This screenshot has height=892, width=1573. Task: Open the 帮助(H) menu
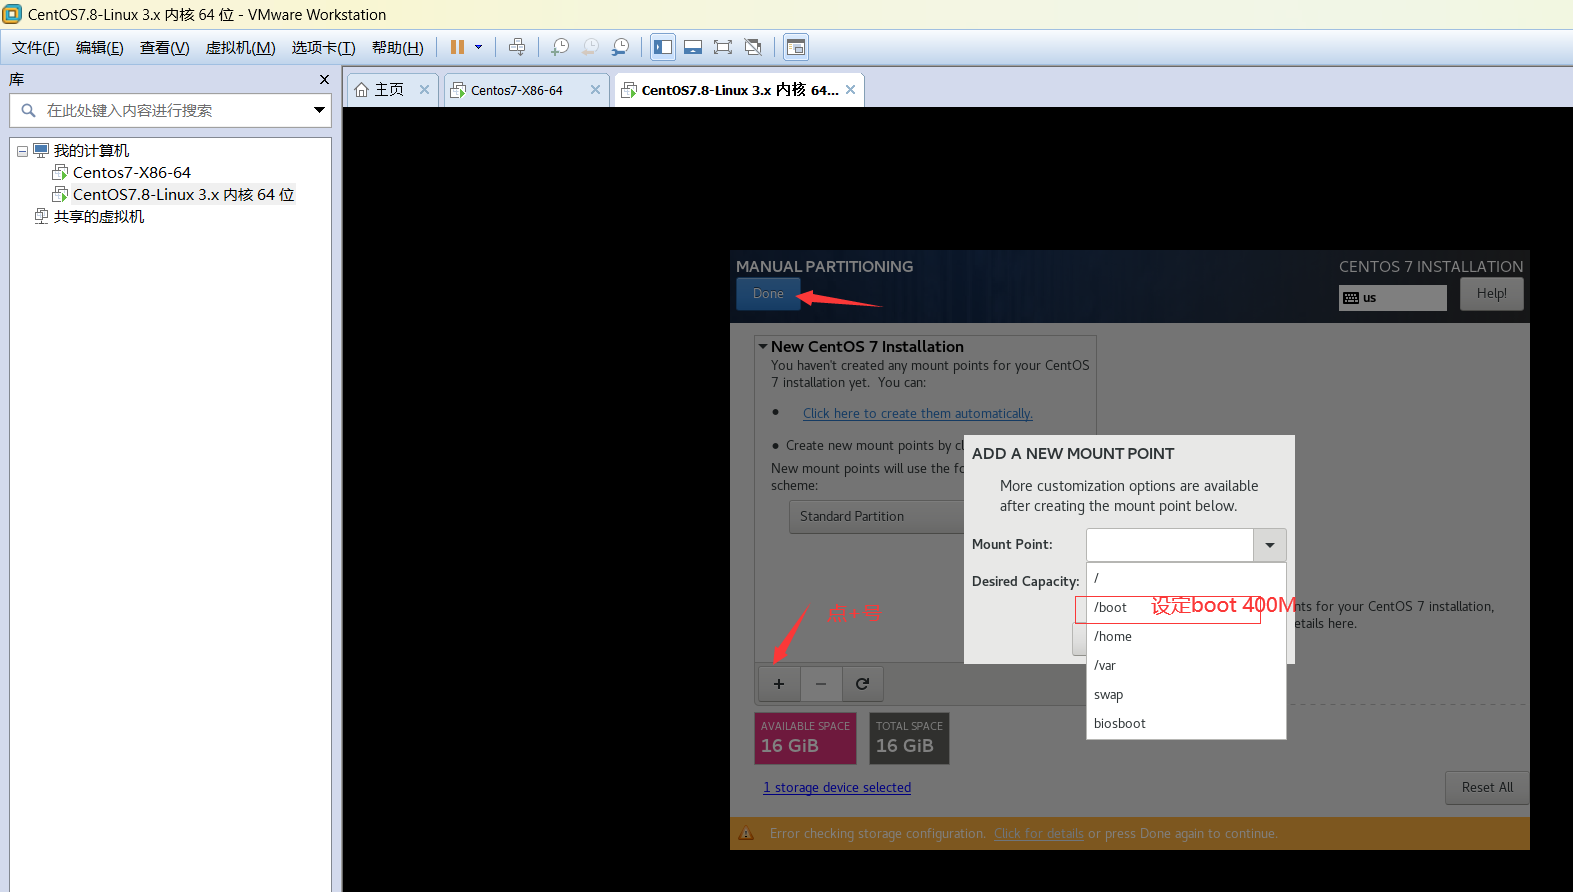coord(398,48)
